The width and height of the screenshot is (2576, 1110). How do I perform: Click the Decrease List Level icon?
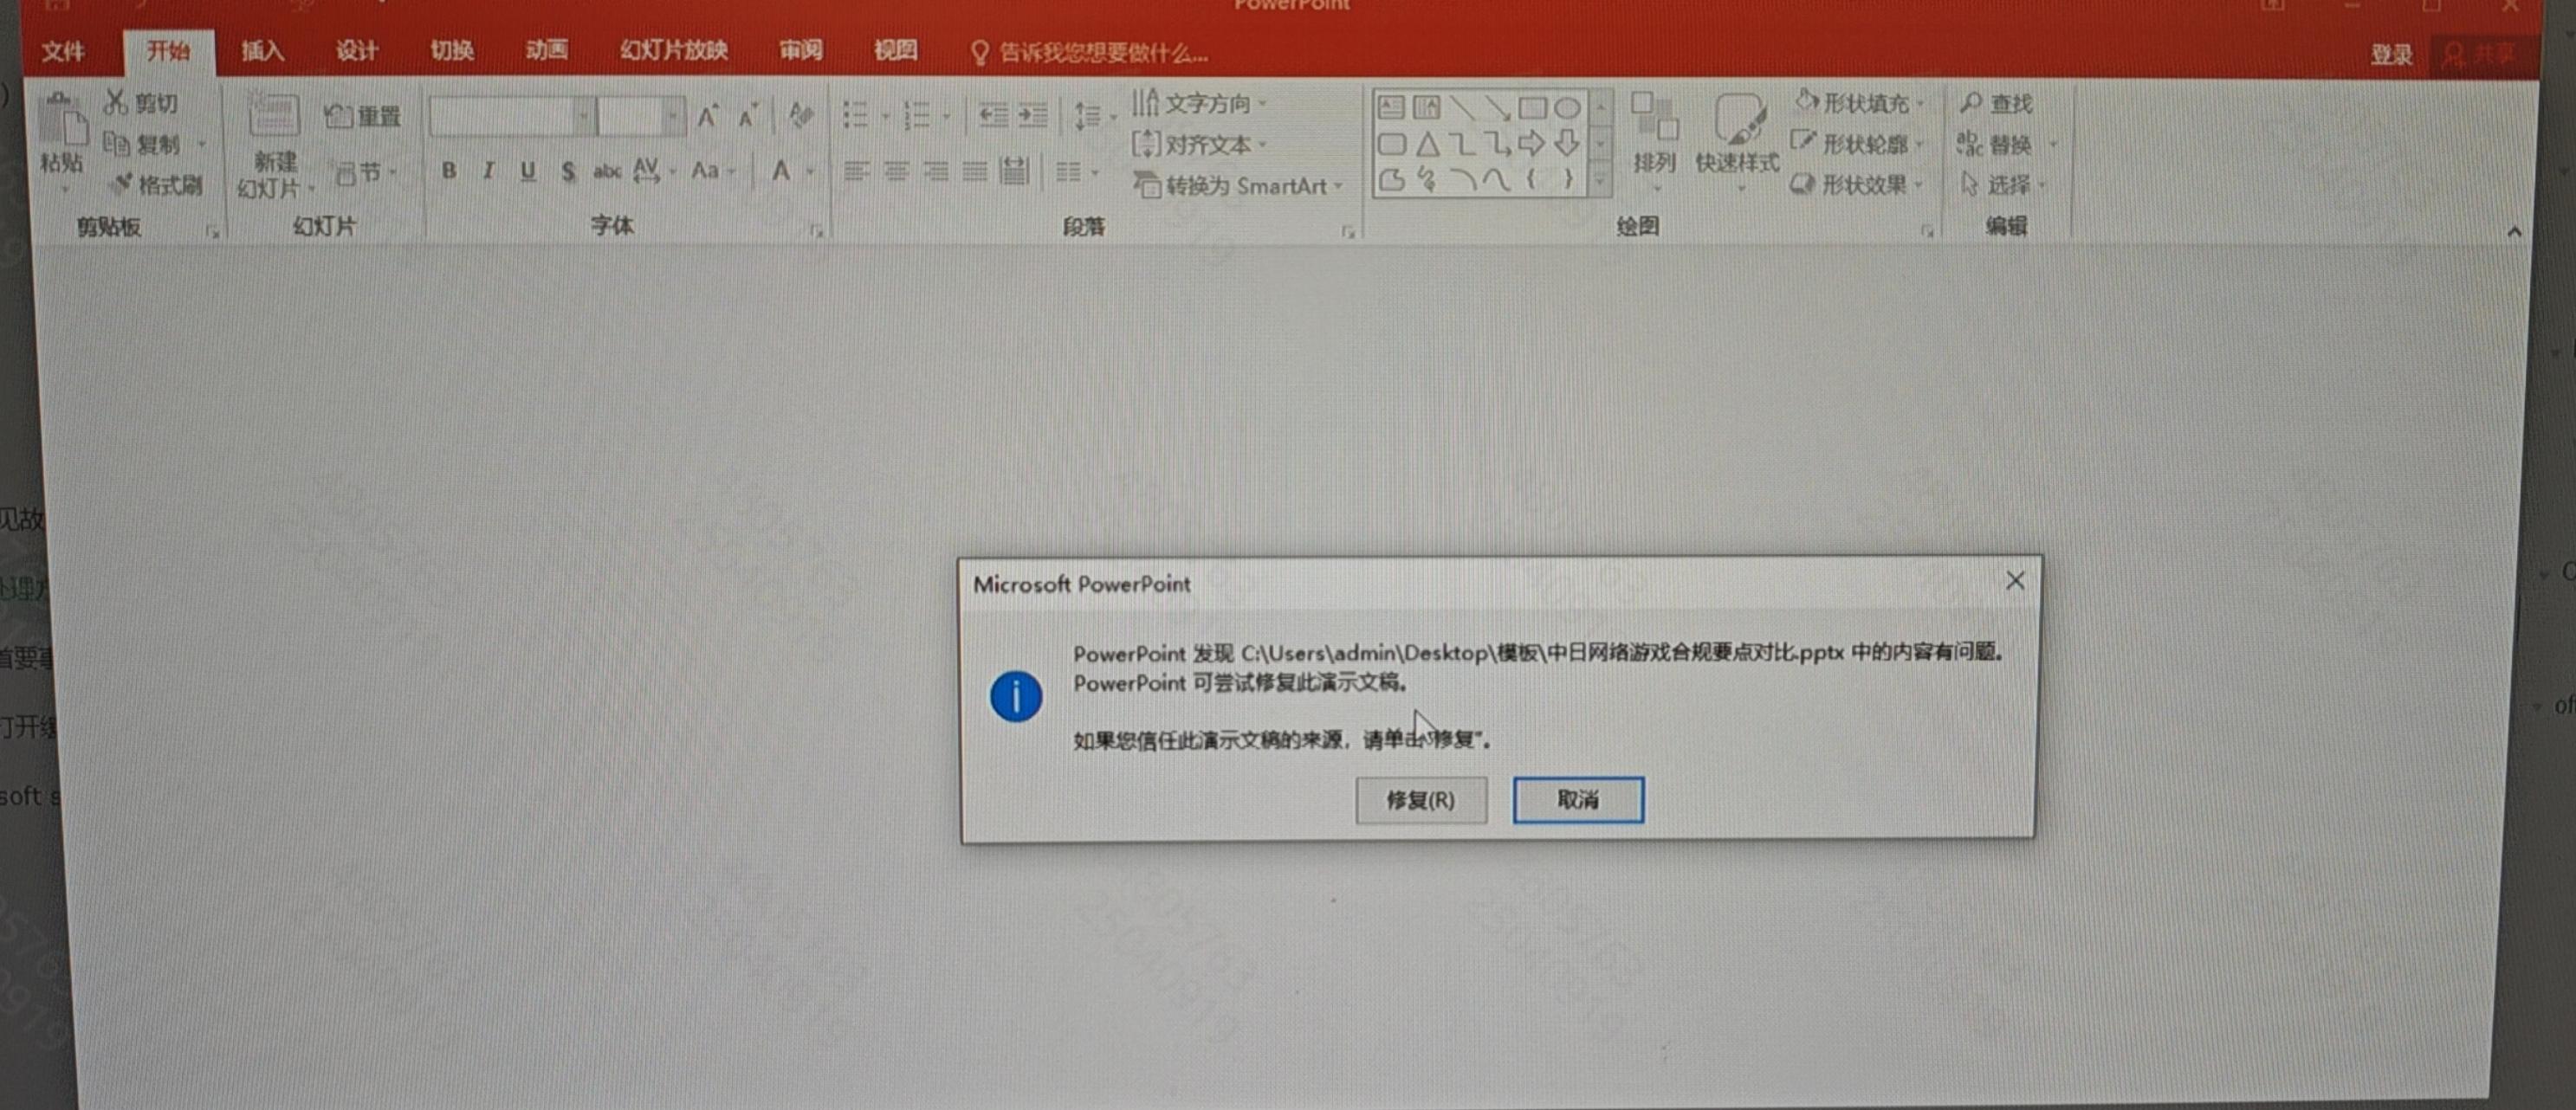tap(993, 116)
